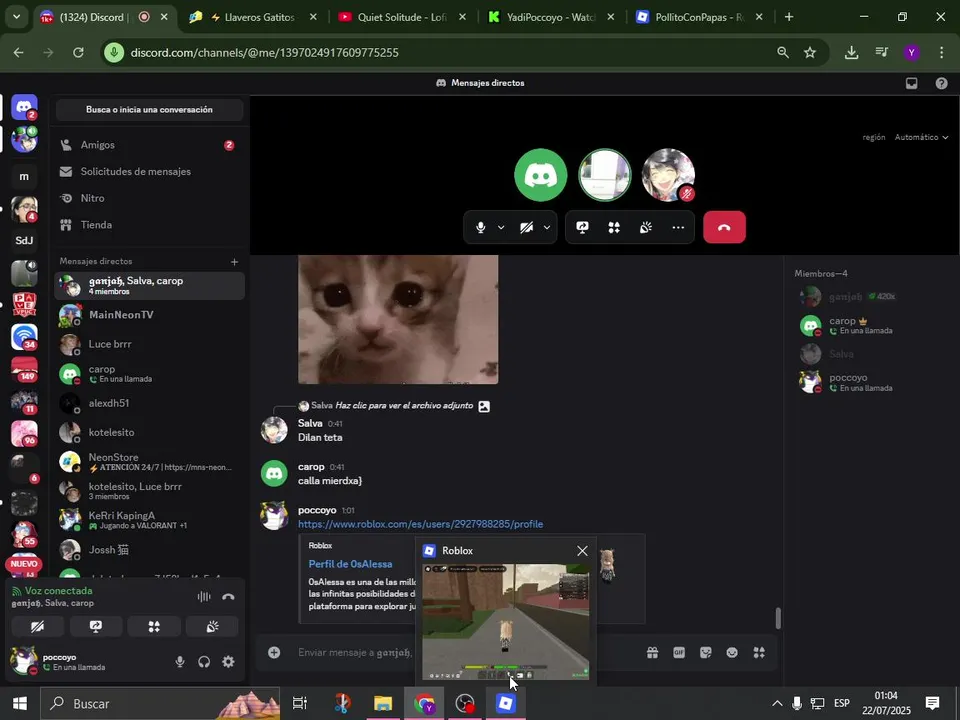This screenshot has height=720, width=960.
Task: Hang up with the red disconnect button
Action: [724, 227]
